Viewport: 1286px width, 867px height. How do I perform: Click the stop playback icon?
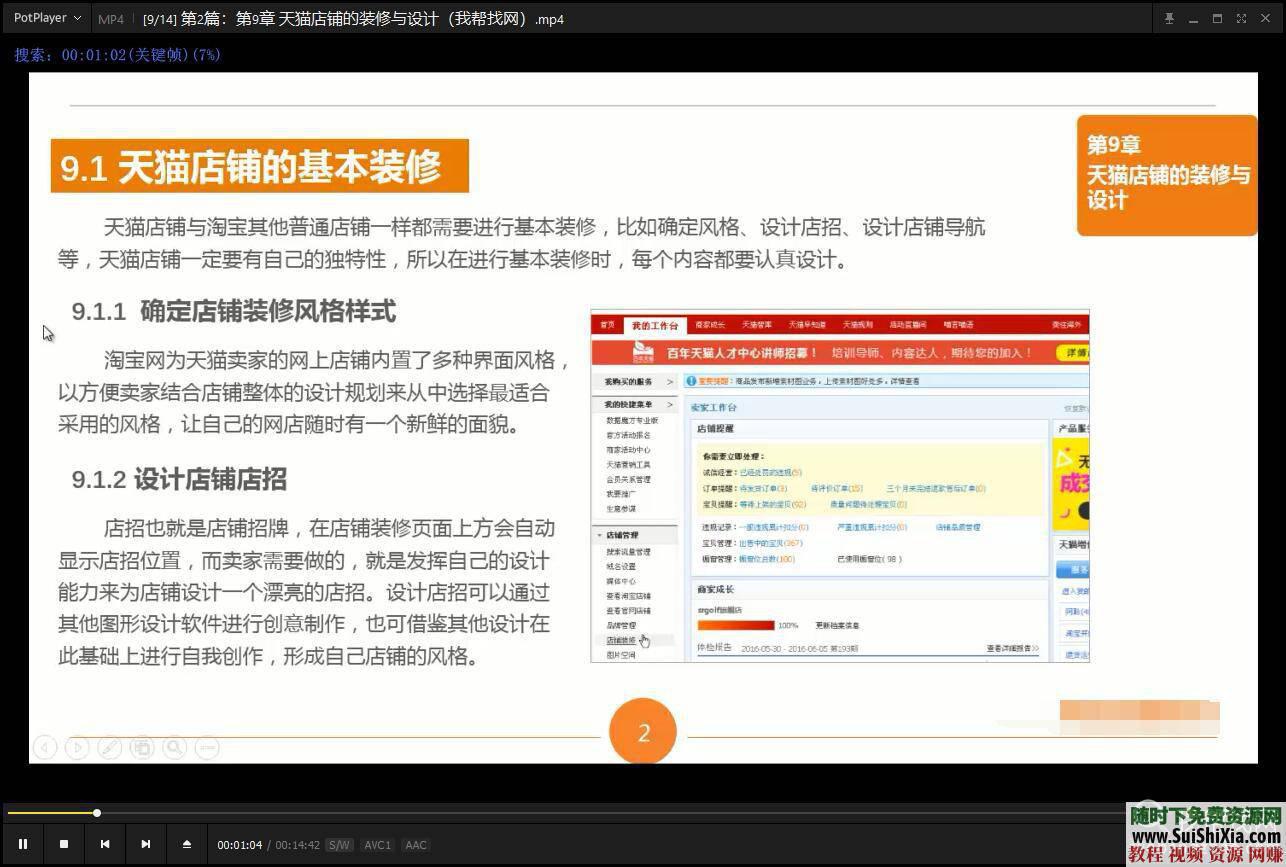[x=63, y=845]
